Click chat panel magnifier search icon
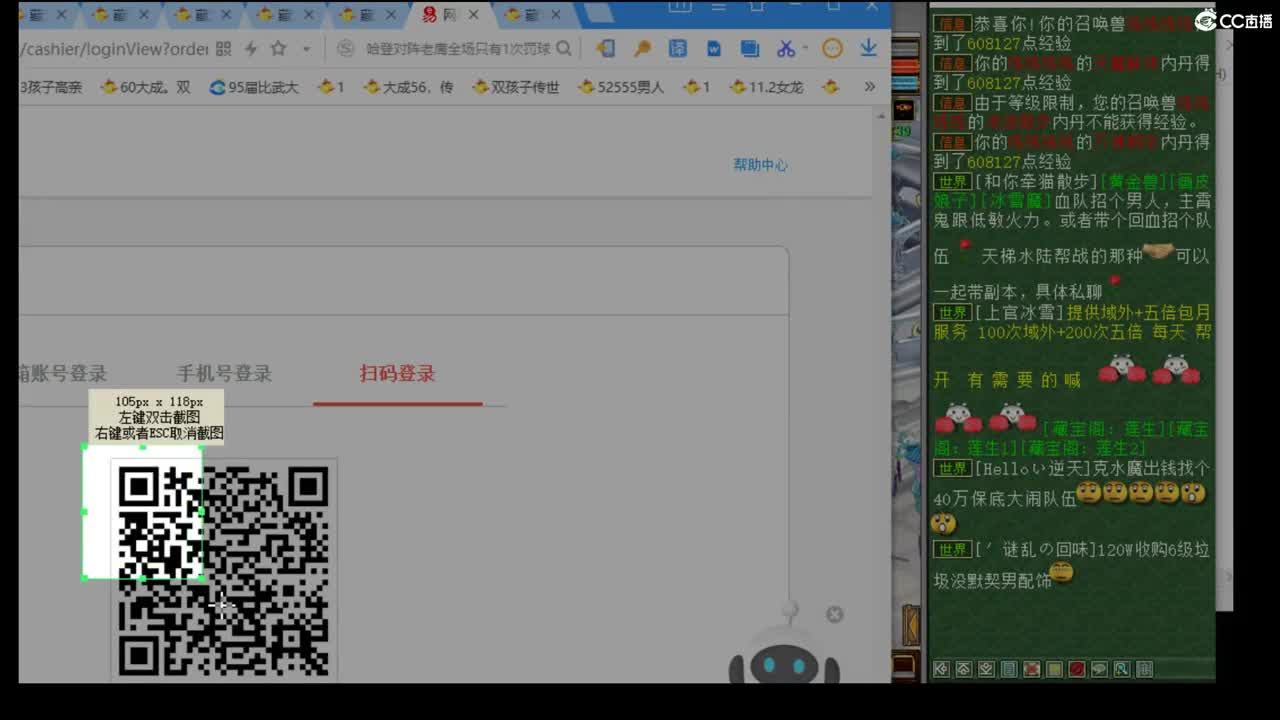The image size is (1280, 720). (1122, 669)
